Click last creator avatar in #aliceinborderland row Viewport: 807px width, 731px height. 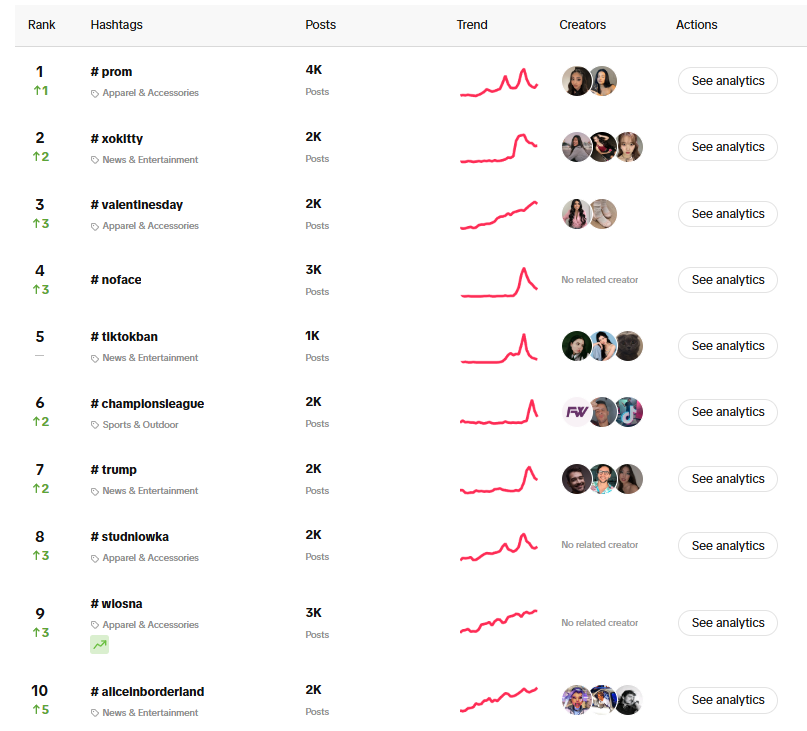click(628, 700)
